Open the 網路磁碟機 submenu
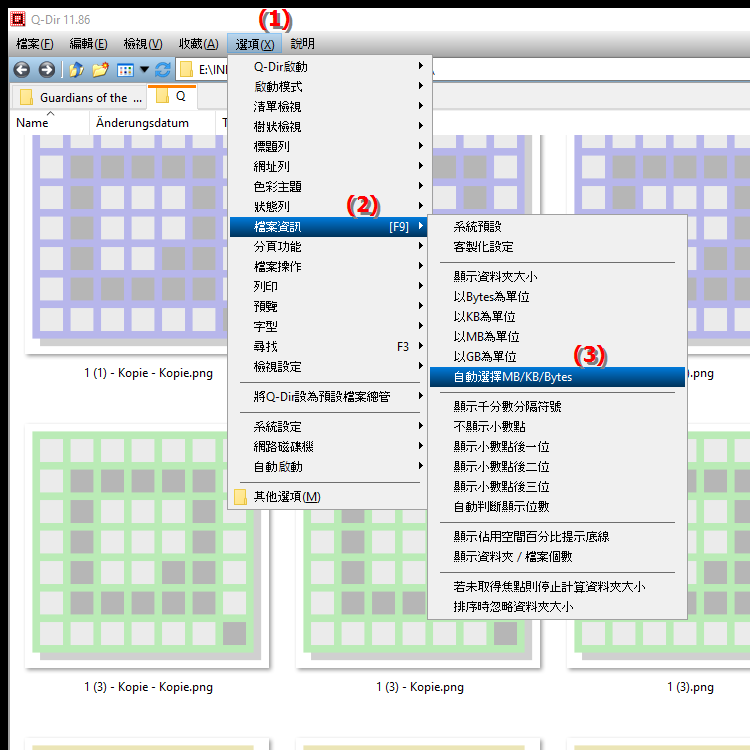This screenshot has height=750, width=750. pos(330,447)
